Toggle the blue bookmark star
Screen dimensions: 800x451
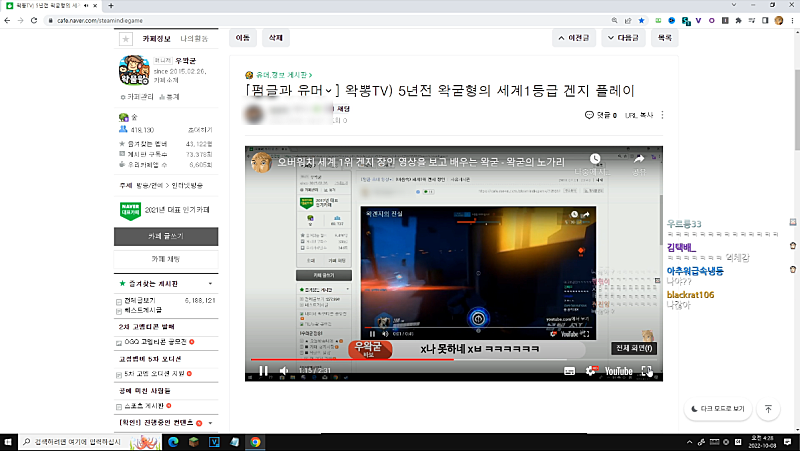pyautogui.click(x=641, y=20)
